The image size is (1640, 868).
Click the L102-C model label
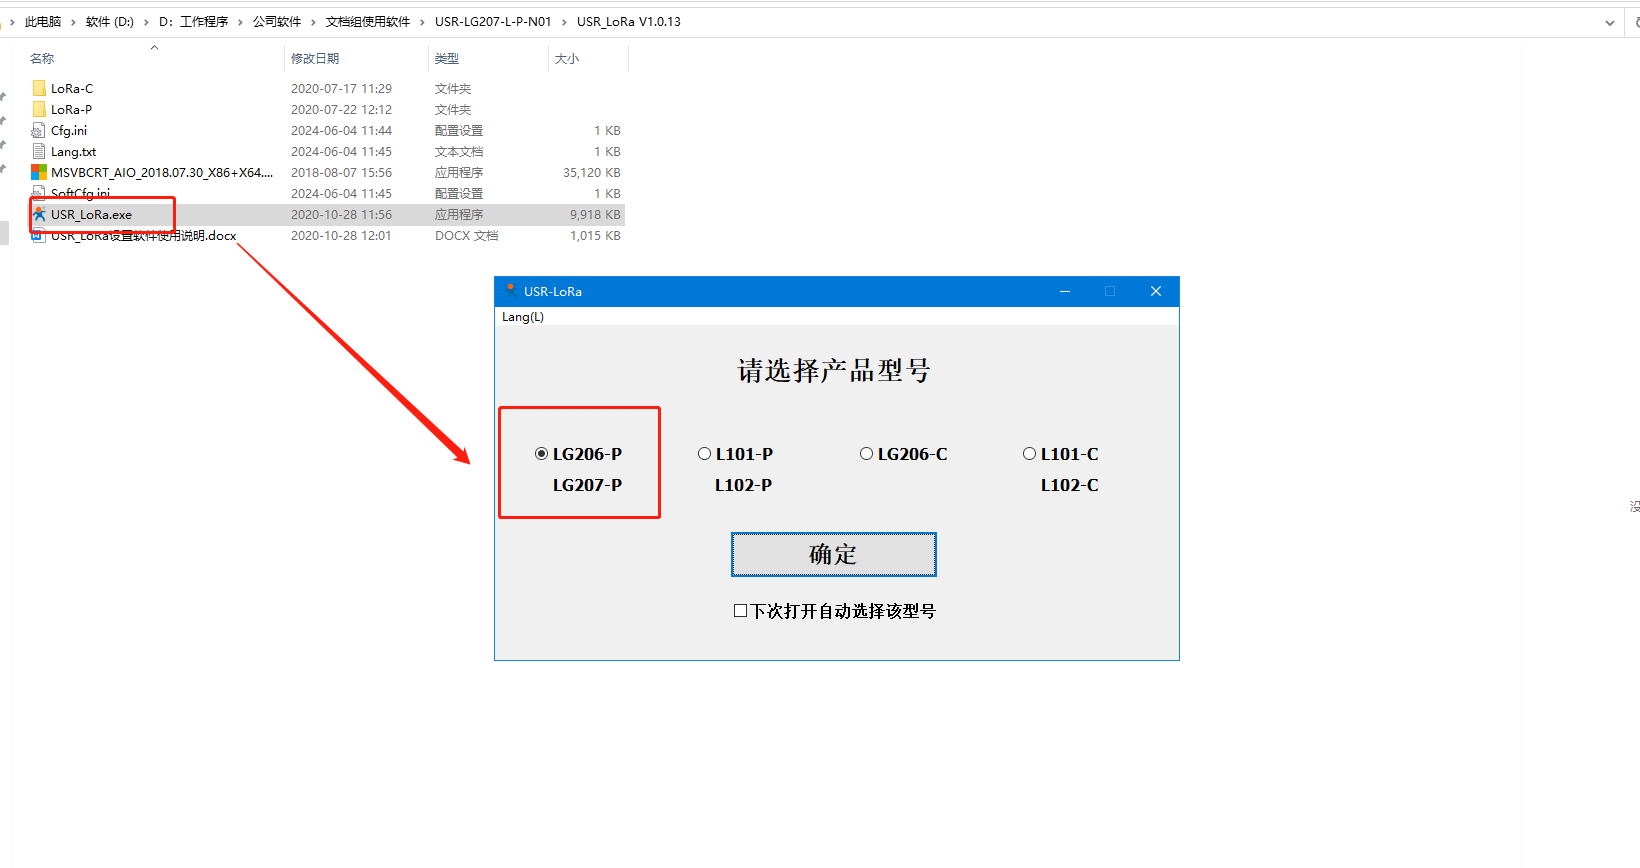pyautogui.click(x=1069, y=485)
